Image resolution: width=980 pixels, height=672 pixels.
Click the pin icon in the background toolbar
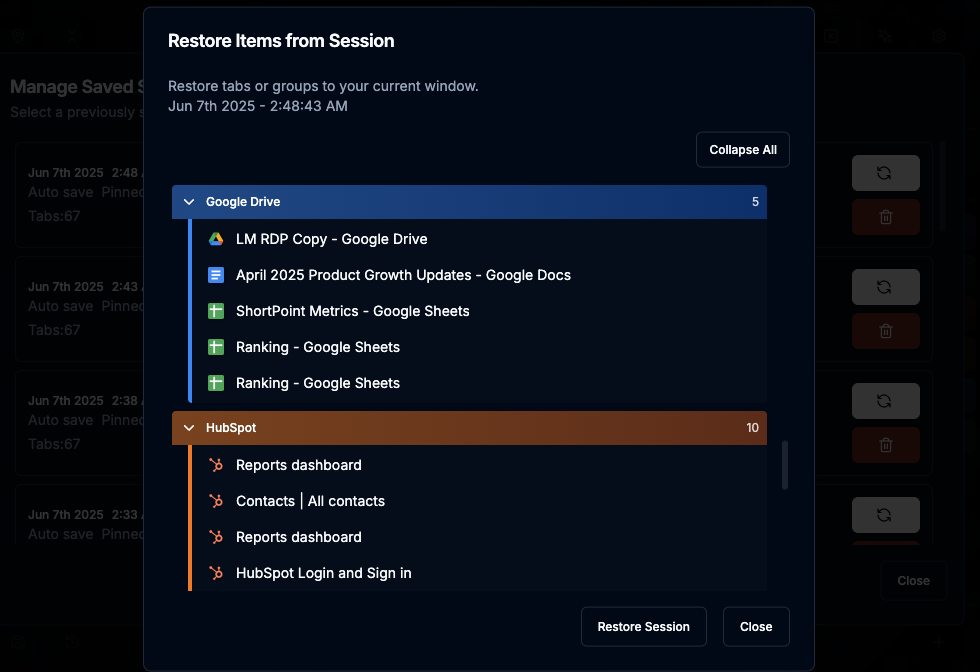[18, 36]
